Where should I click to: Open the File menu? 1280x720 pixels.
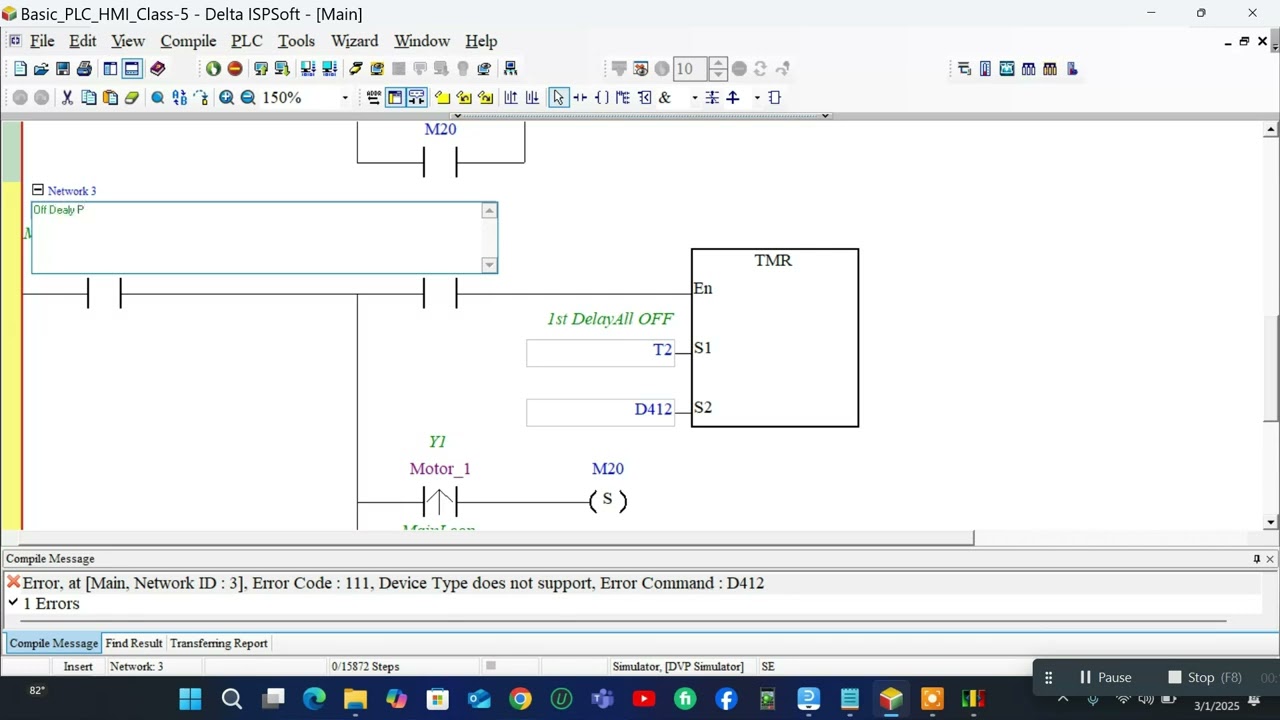tap(42, 41)
